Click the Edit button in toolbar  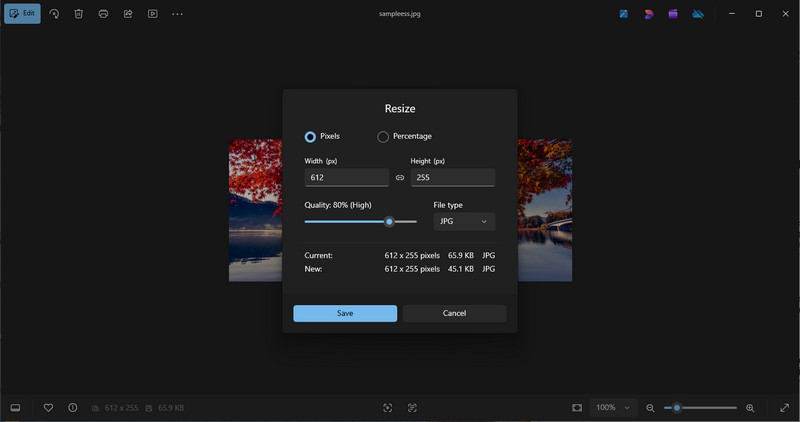pyautogui.click(x=22, y=14)
